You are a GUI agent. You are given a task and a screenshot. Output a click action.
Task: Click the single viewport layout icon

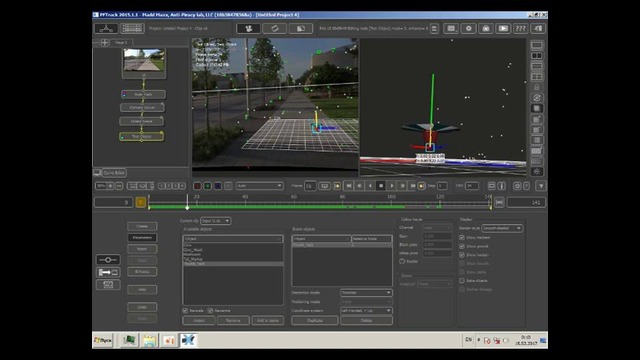(x=537, y=45)
